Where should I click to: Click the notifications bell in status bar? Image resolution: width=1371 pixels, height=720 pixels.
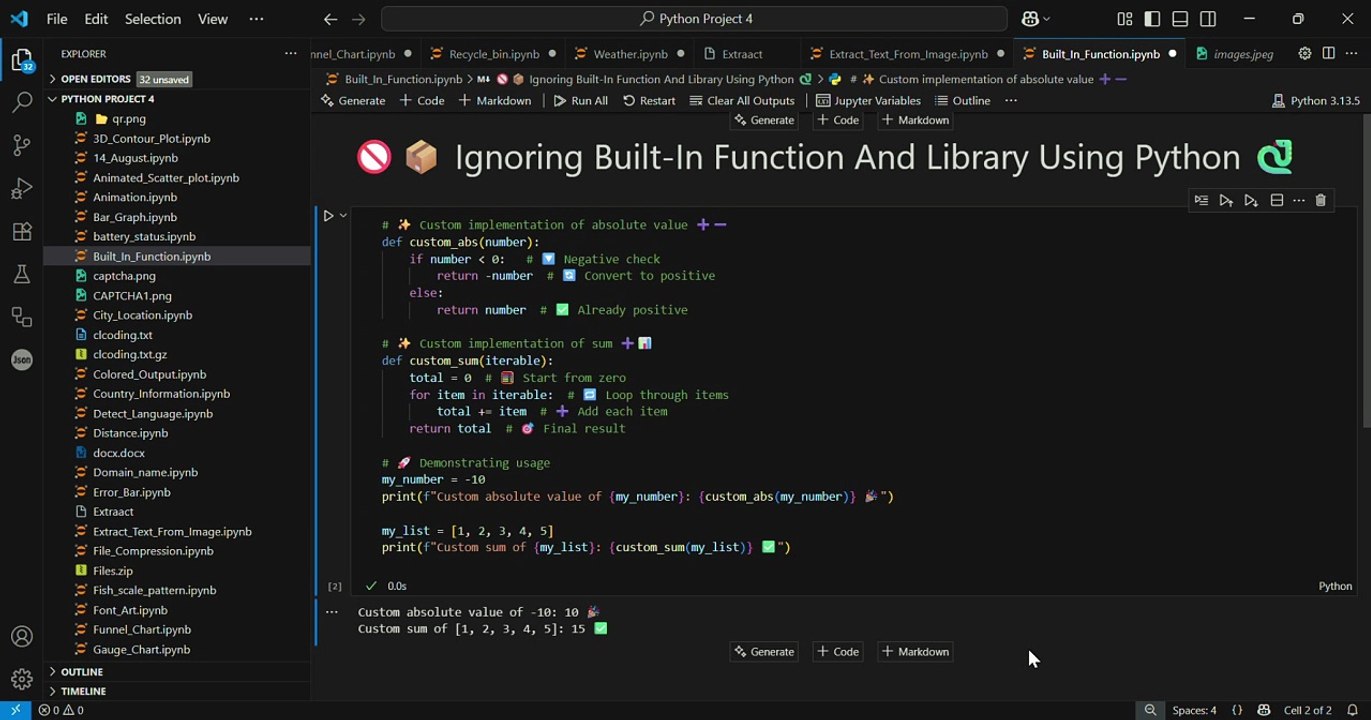(1351, 710)
